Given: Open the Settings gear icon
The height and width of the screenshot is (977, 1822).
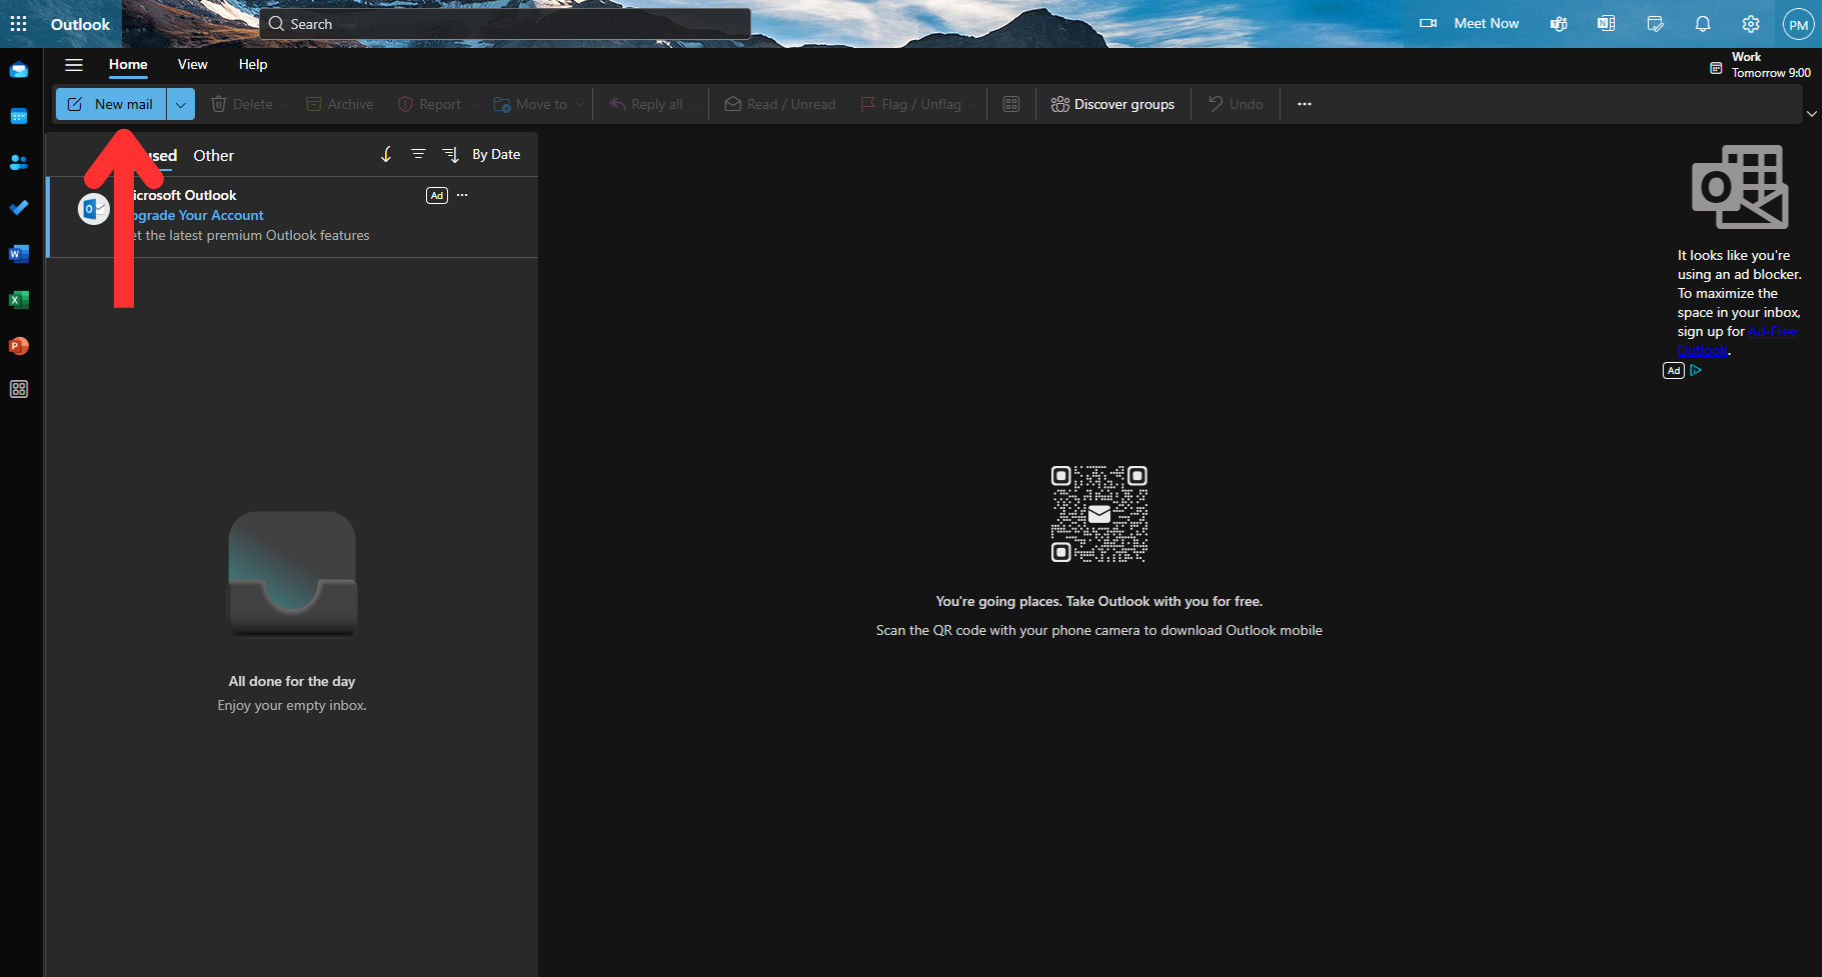Looking at the screenshot, I should [1750, 24].
